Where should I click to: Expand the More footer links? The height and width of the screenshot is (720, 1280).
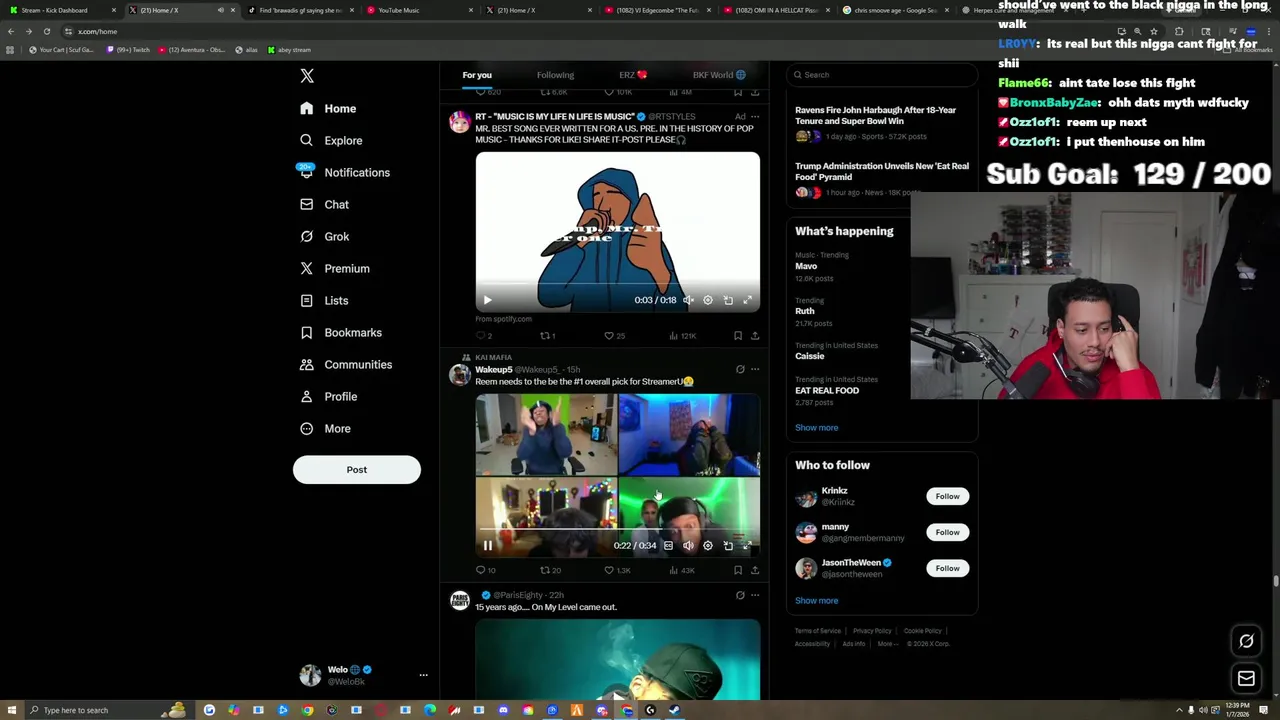(886, 644)
